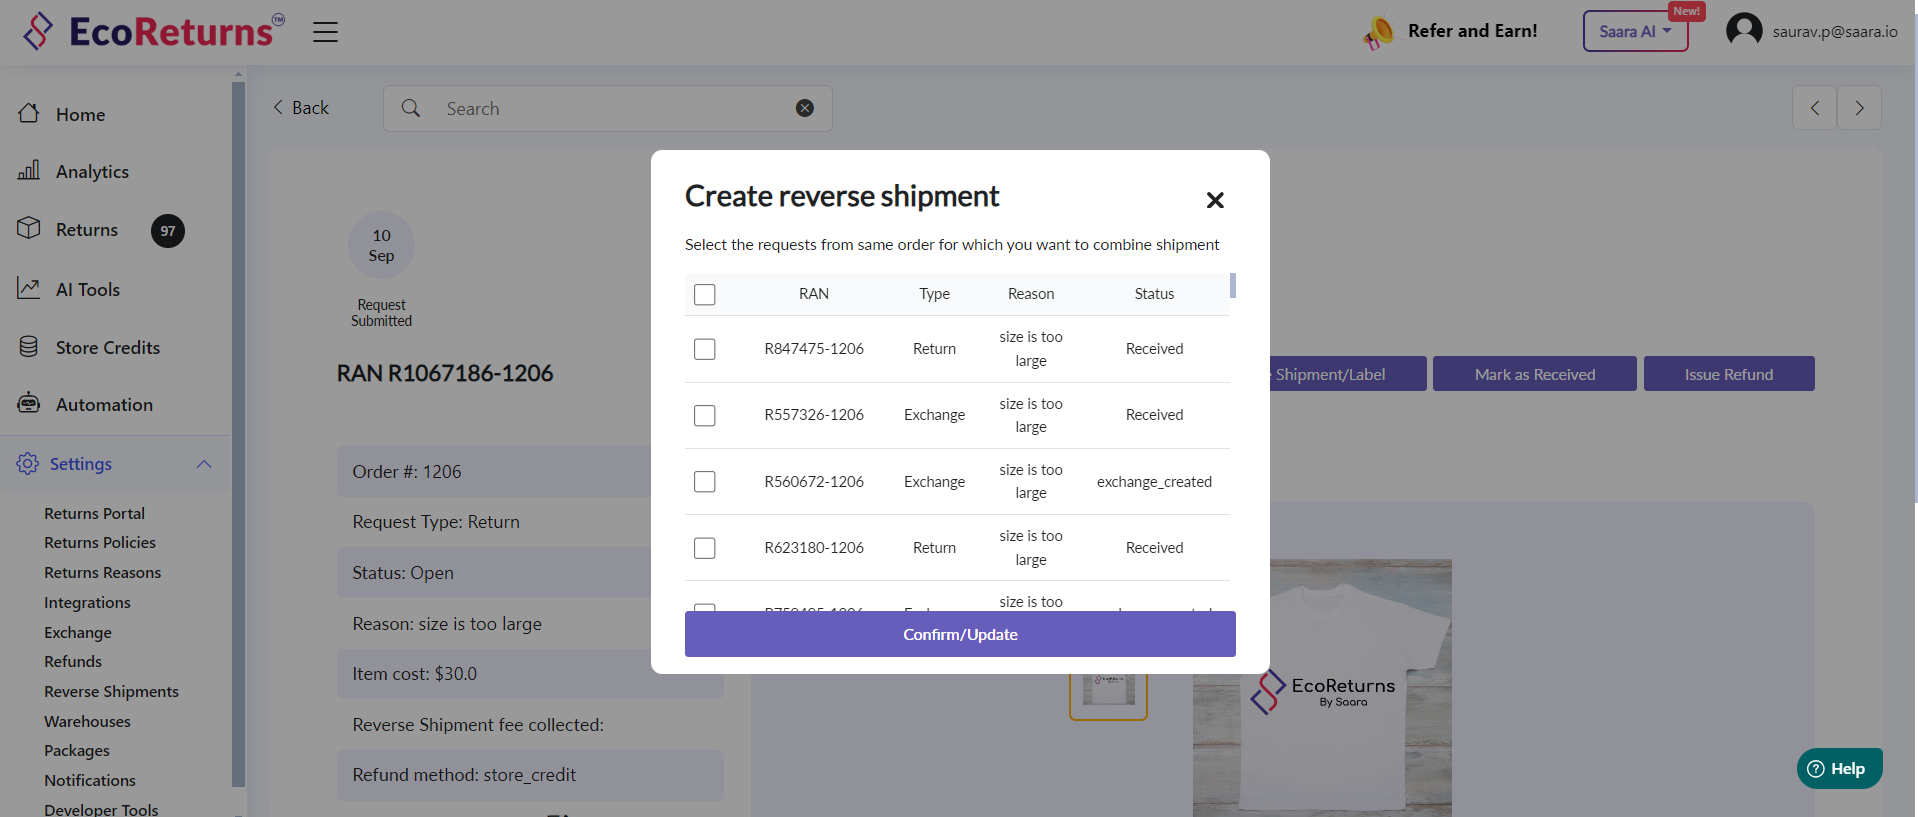Click the dialog table scrollbar
The height and width of the screenshot is (817, 1918).
(1233, 286)
